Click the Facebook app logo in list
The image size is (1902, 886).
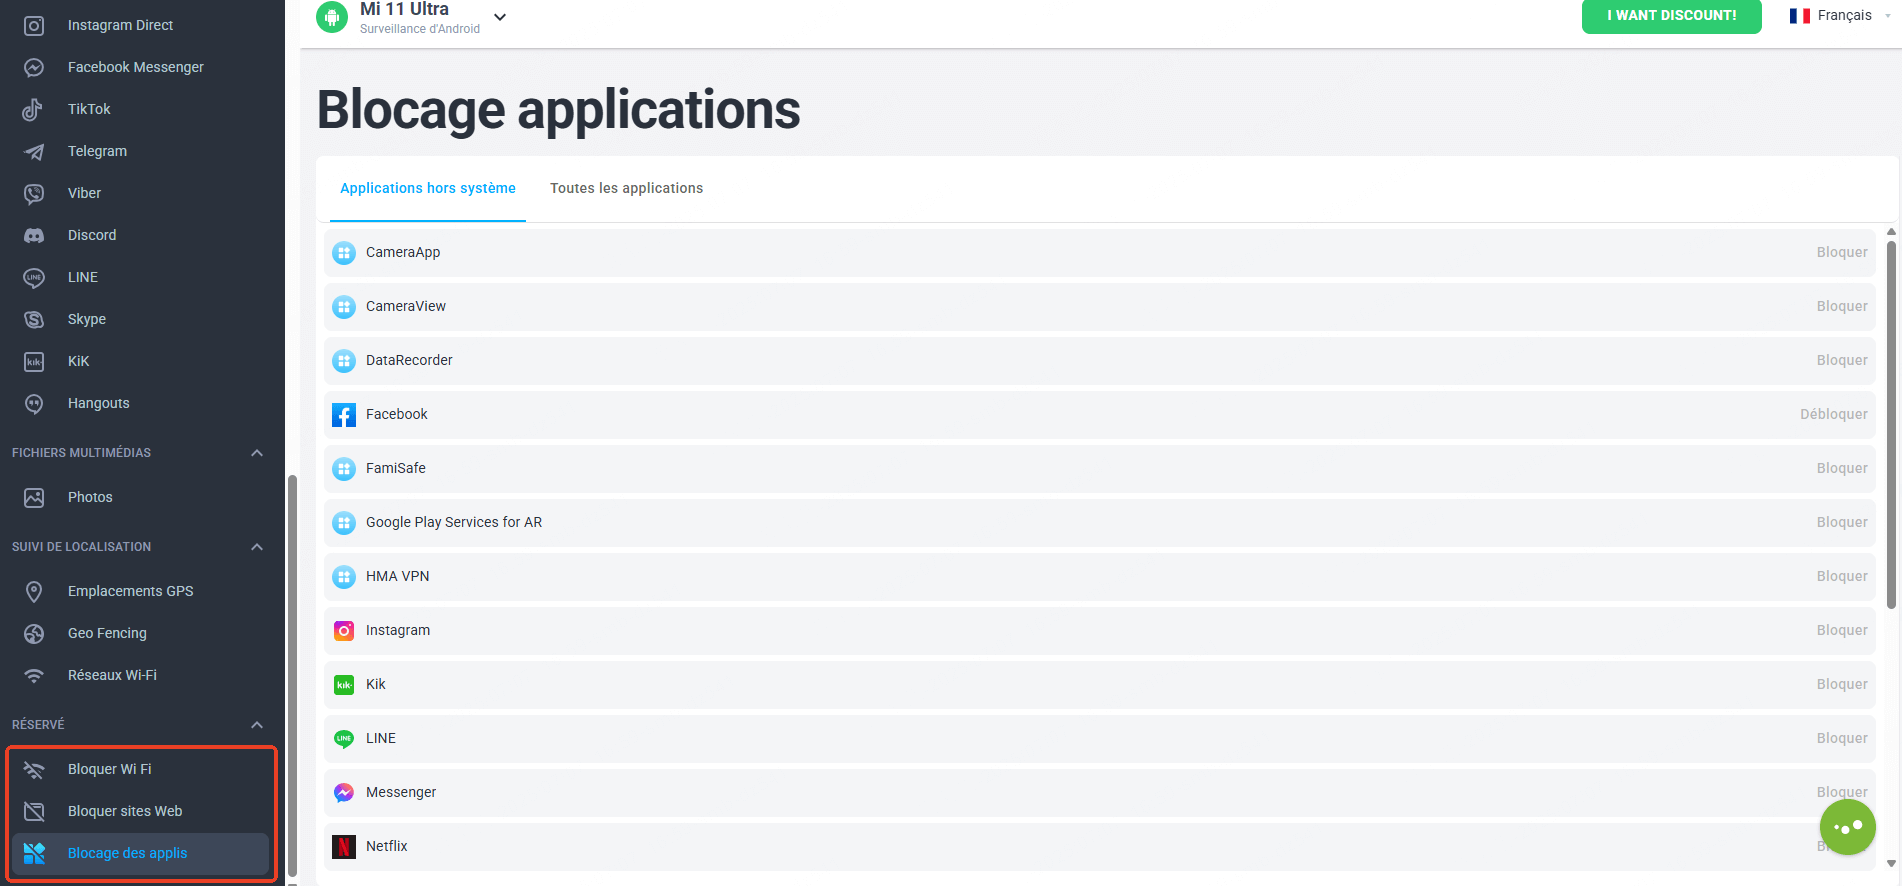coord(344,415)
